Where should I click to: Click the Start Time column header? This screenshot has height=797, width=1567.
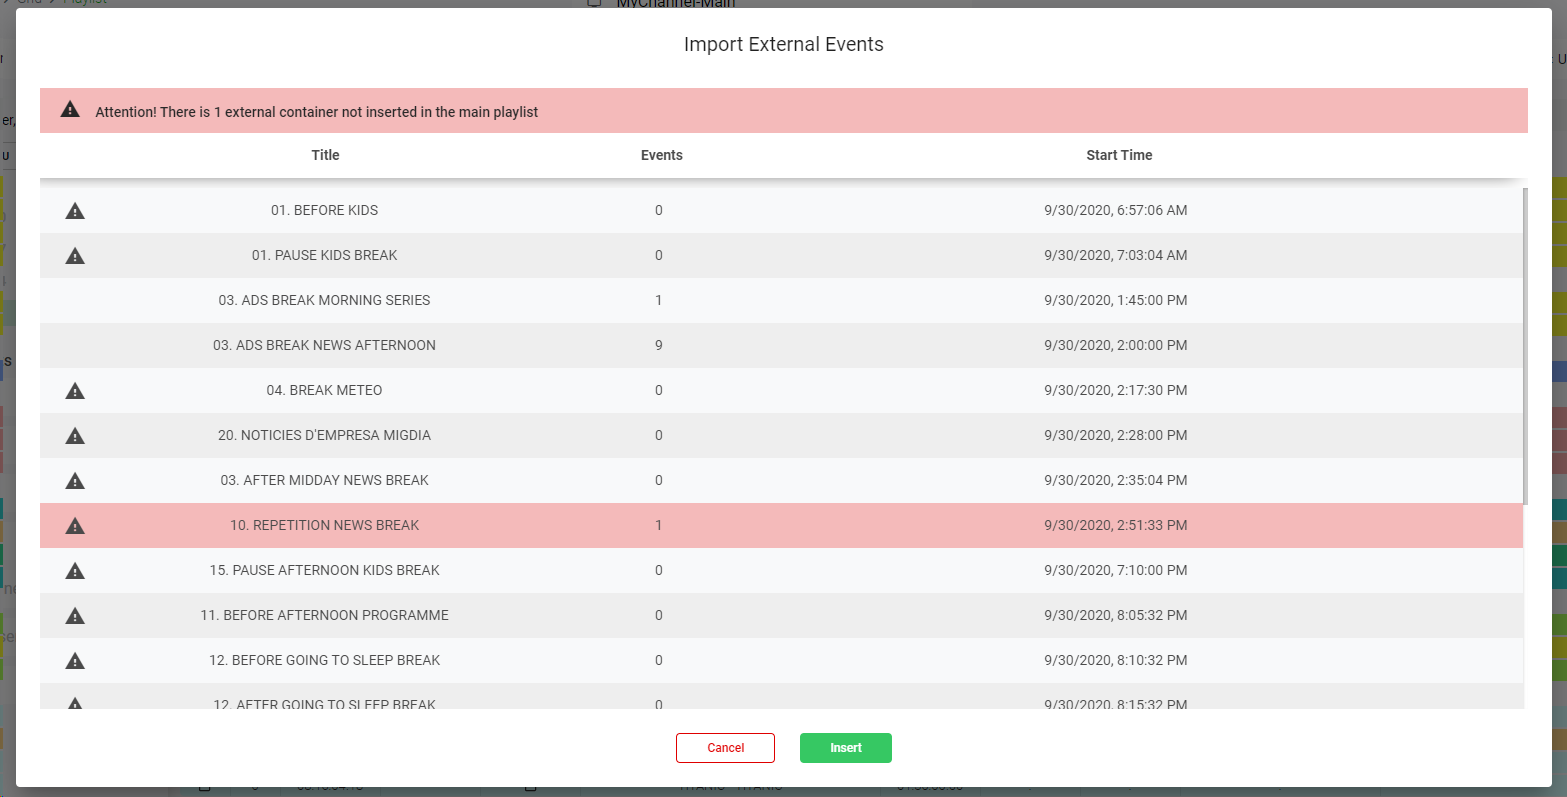click(x=1119, y=155)
